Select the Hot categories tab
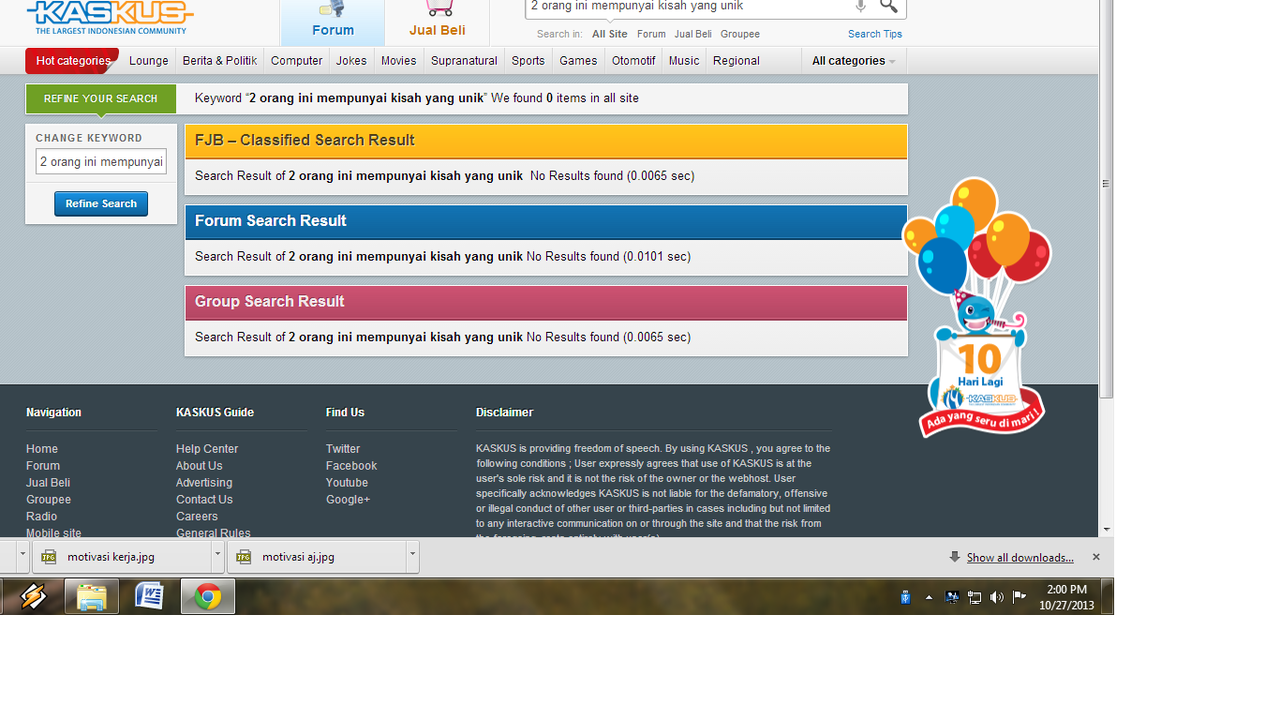Screen dimensions: 1280x720 [72, 61]
